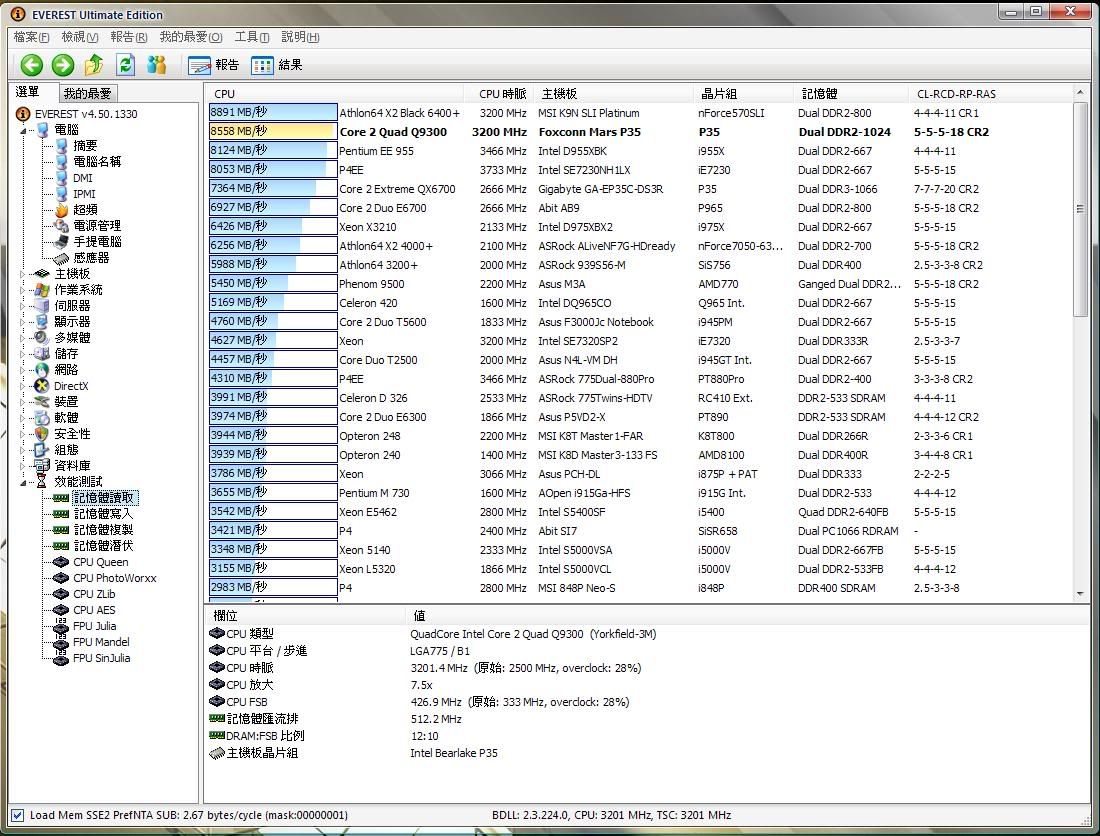The width and height of the screenshot is (1100, 836).
Task: Click the 5450 MB/秒 Phenom 9500 bar
Action: [x=273, y=283]
